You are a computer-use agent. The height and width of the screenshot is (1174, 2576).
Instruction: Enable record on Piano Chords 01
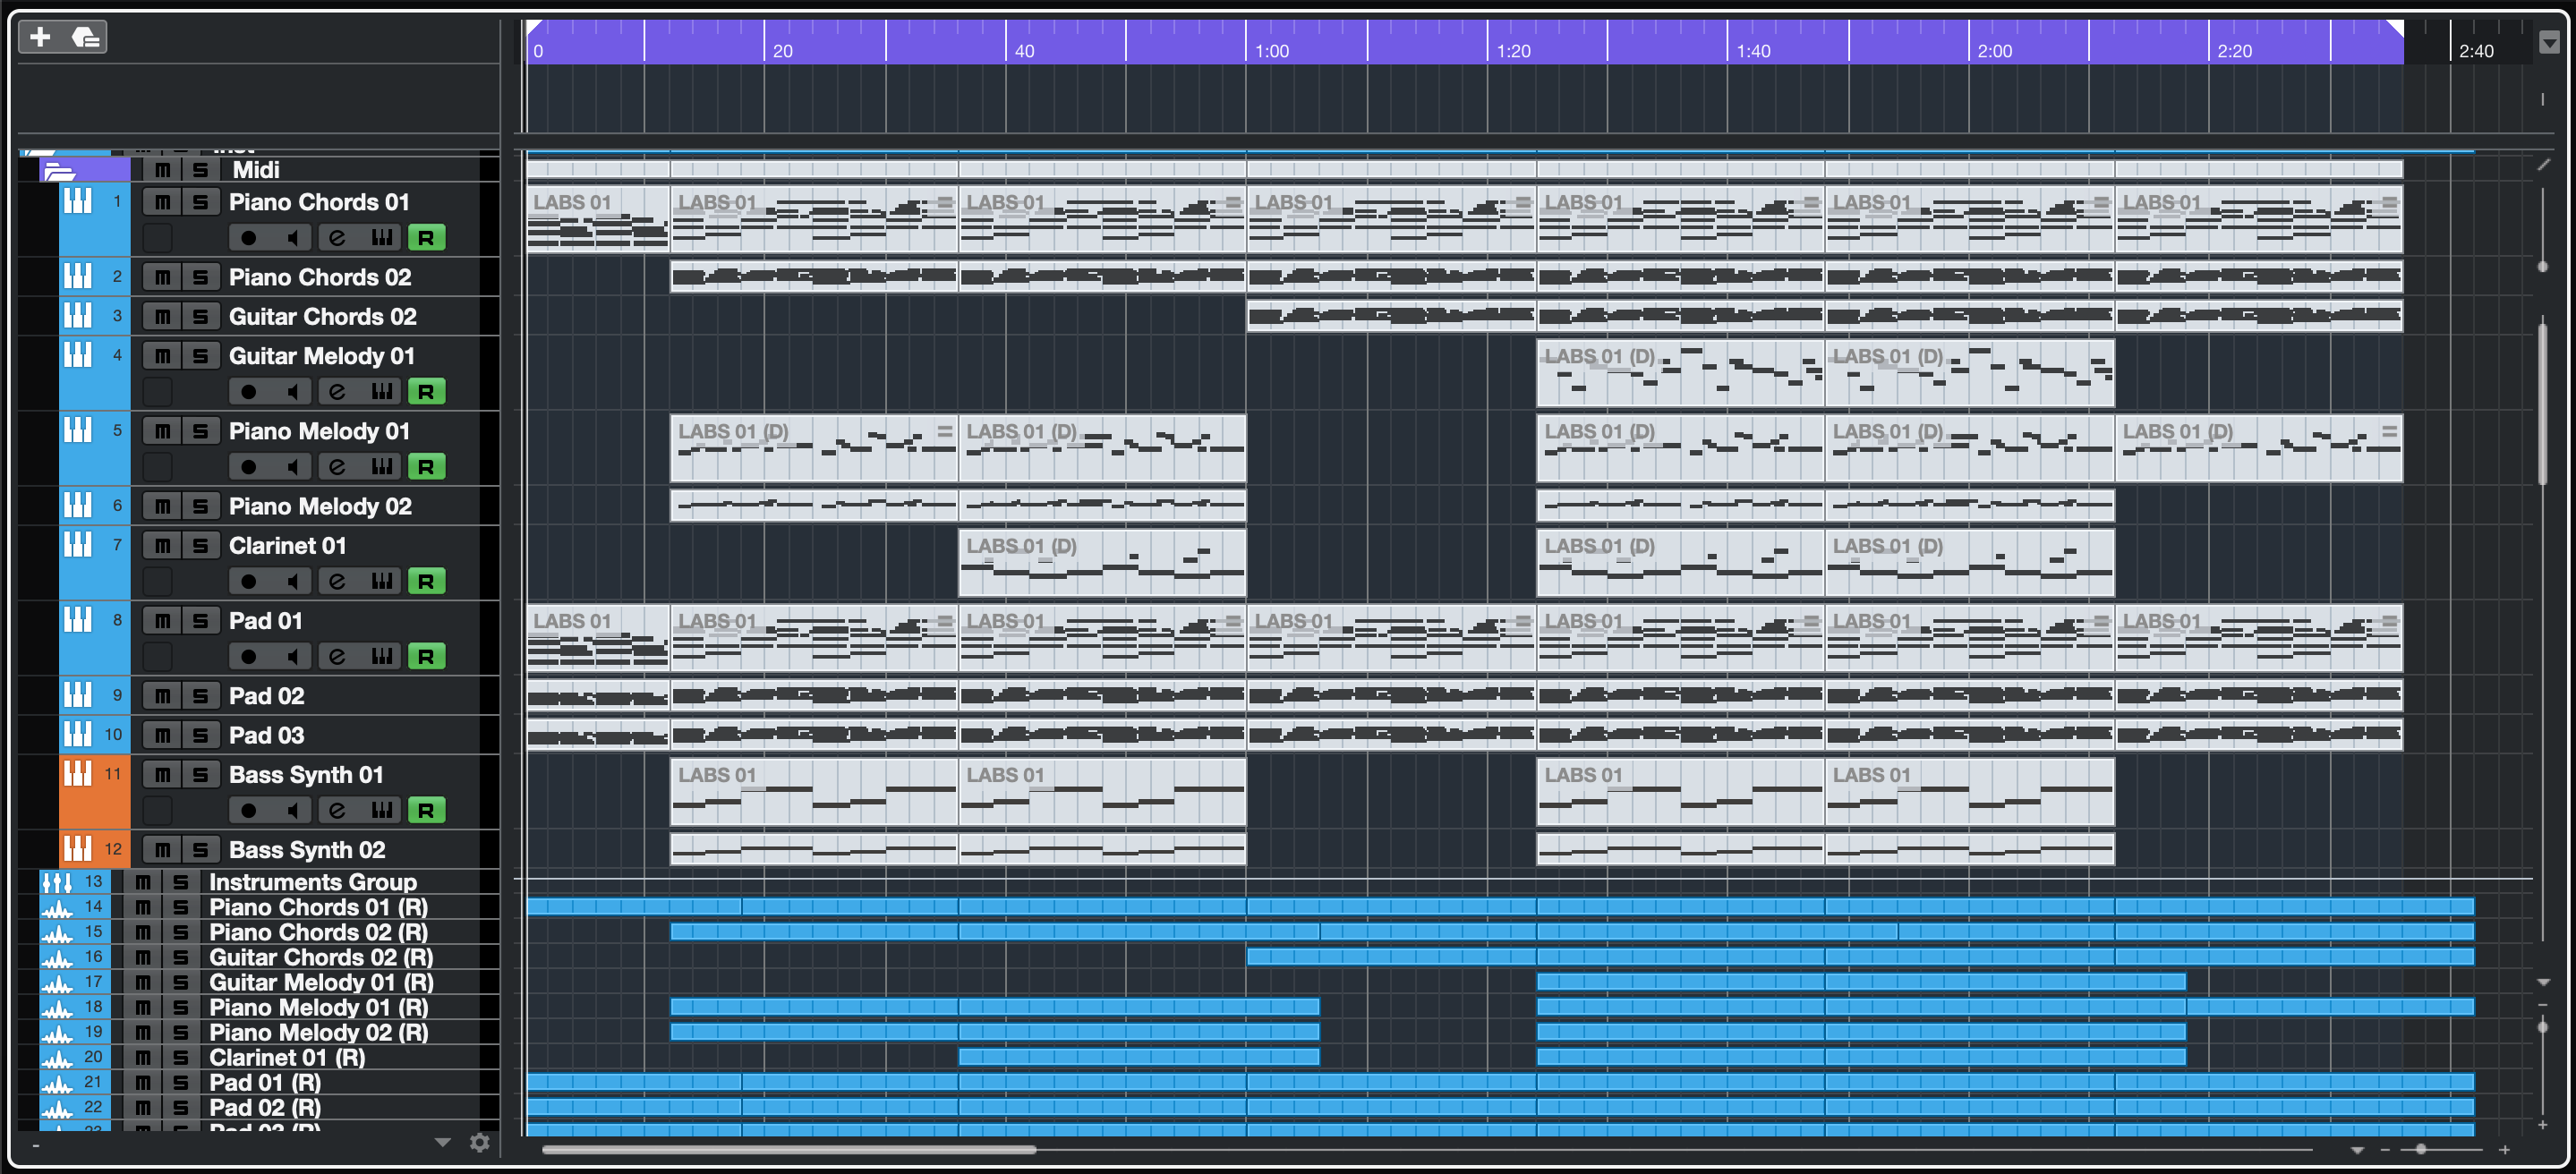248,238
